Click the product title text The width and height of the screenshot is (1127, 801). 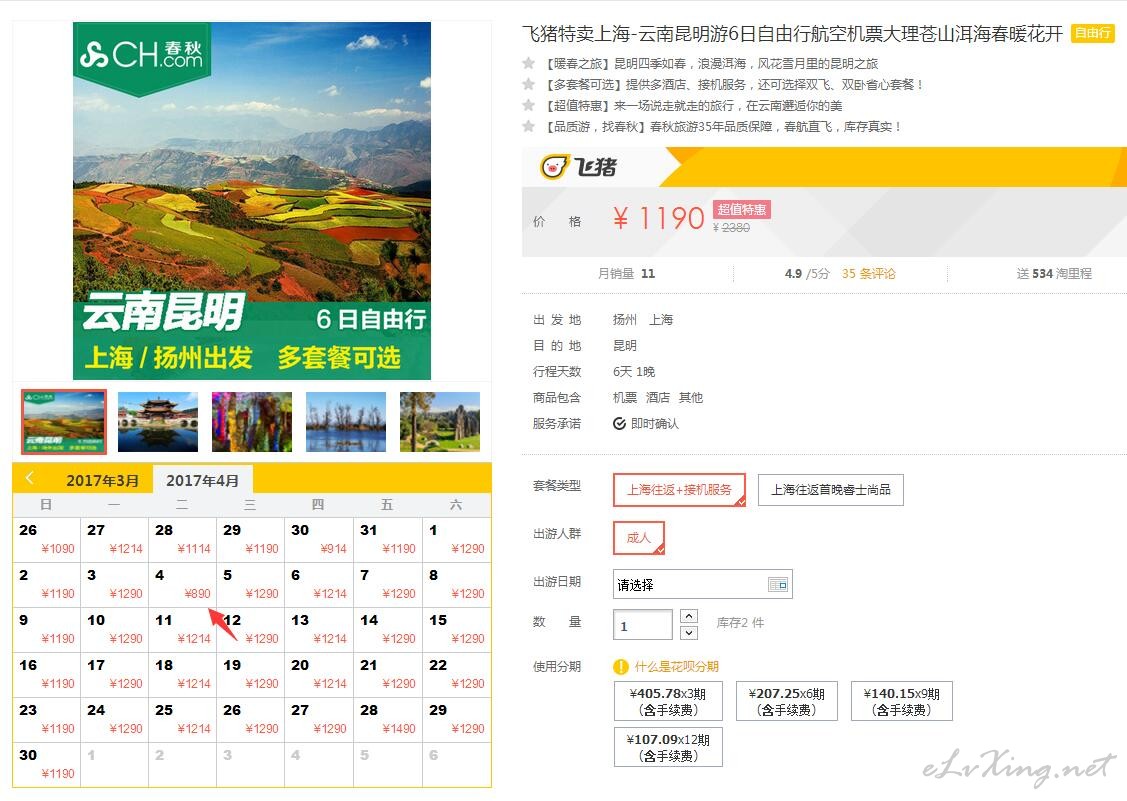point(792,34)
